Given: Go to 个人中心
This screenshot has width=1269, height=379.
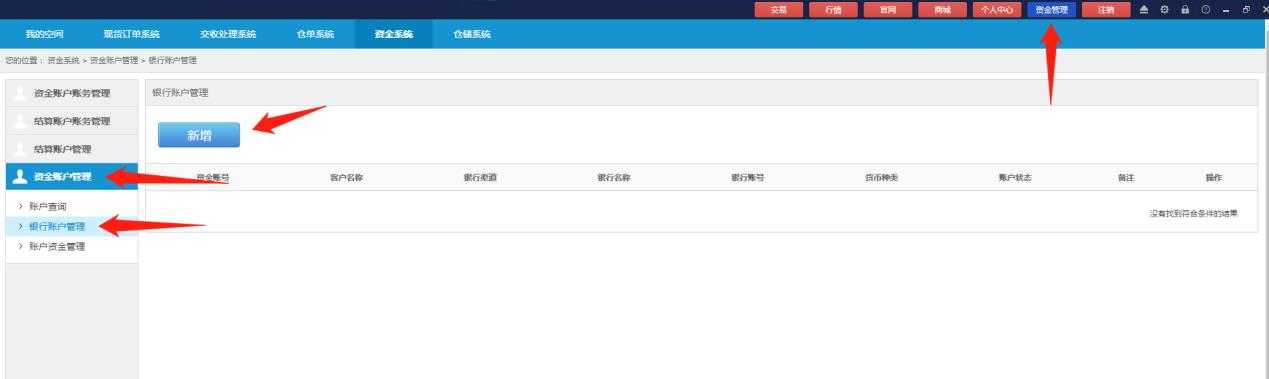Looking at the screenshot, I should [996, 10].
